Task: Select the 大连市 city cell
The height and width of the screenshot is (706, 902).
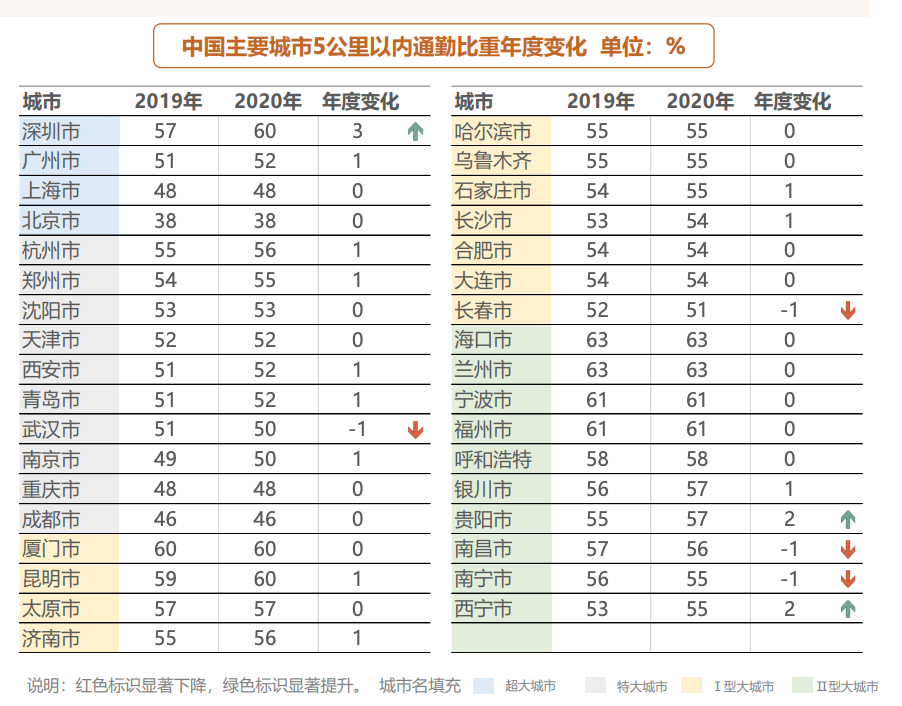Action: (502, 280)
